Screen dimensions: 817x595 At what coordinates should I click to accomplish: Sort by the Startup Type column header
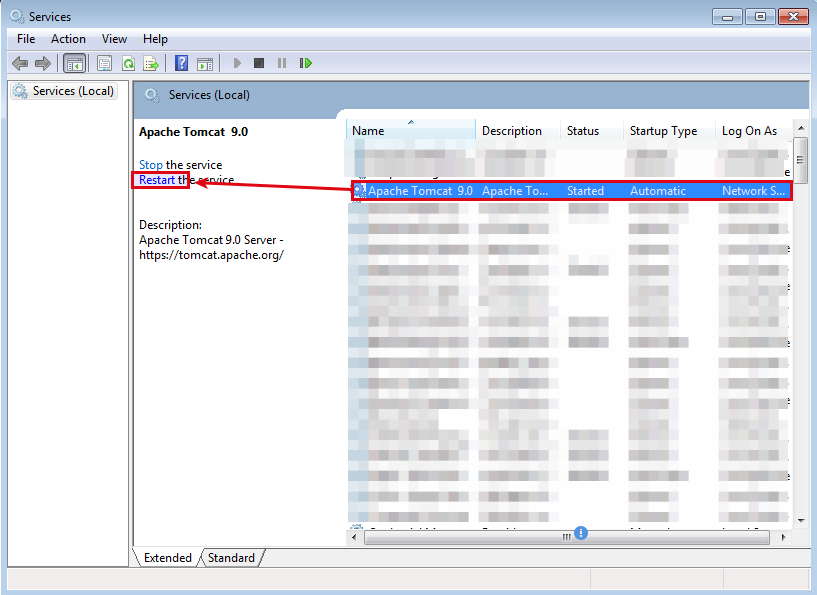(x=670, y=131)
